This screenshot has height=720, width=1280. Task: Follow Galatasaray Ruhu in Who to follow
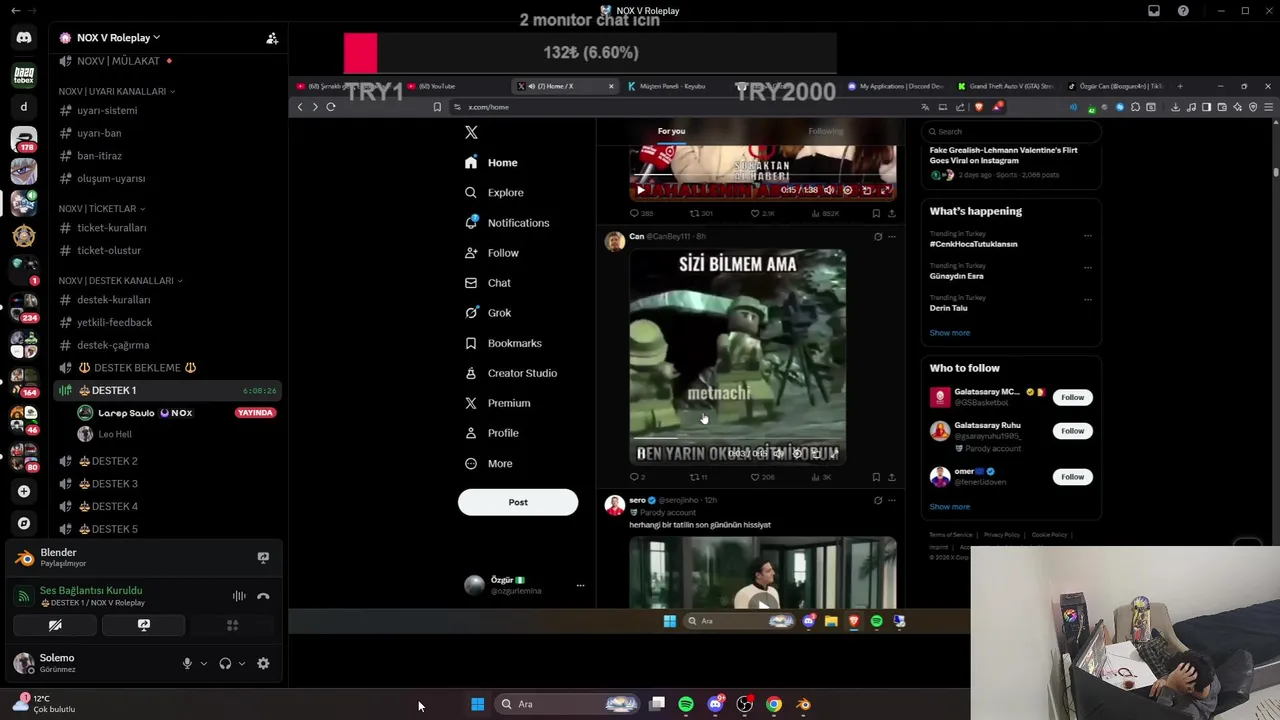pos(1072,431)
